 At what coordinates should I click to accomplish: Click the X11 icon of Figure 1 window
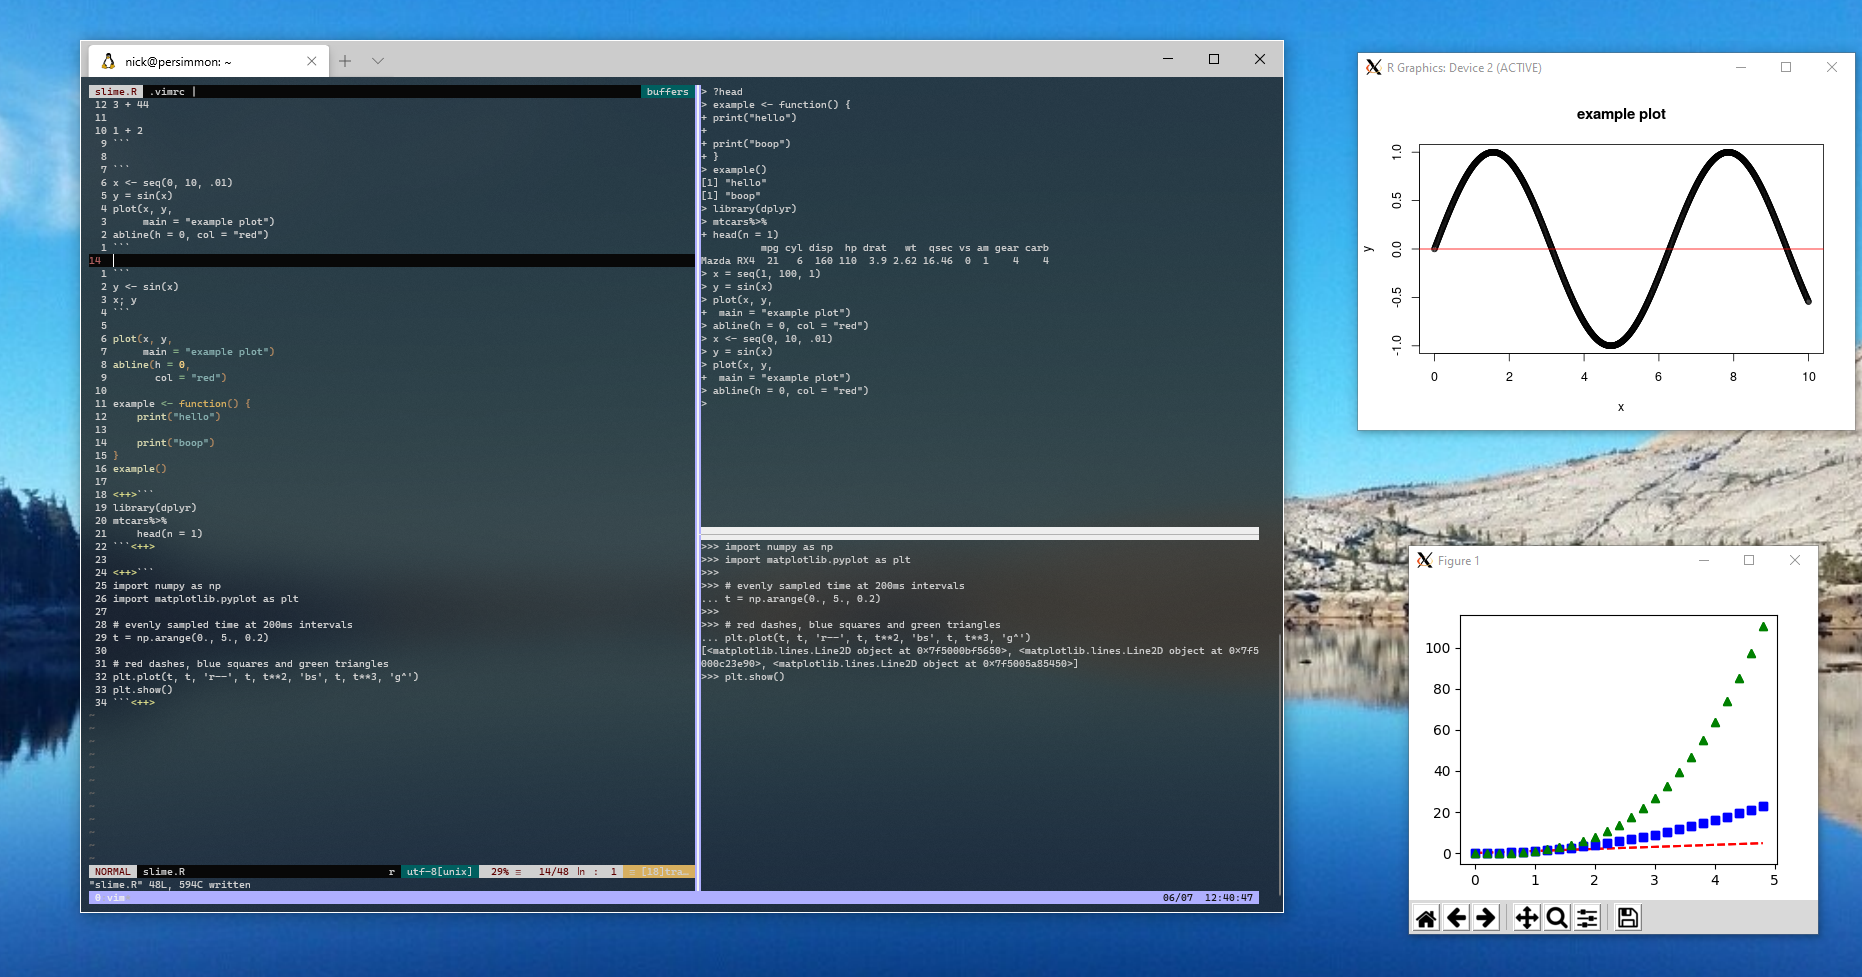click(x=1425, y=560)
